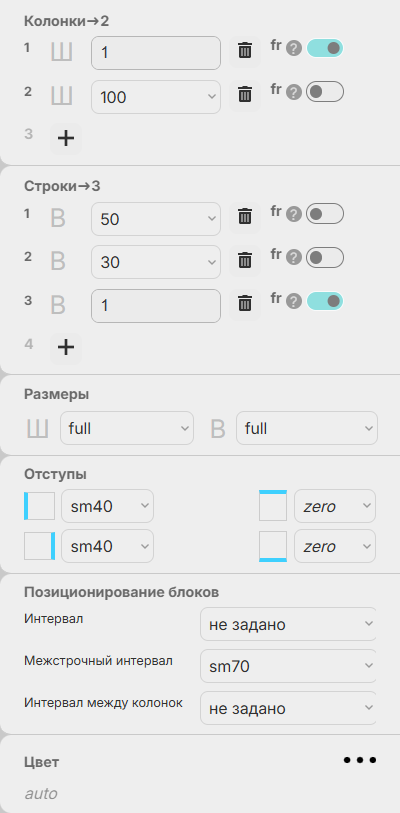Screen dimensions: 400x813
Task: Turn off the fr toggle for row 3
Action: pyautogui.click(x=325, y=301)
